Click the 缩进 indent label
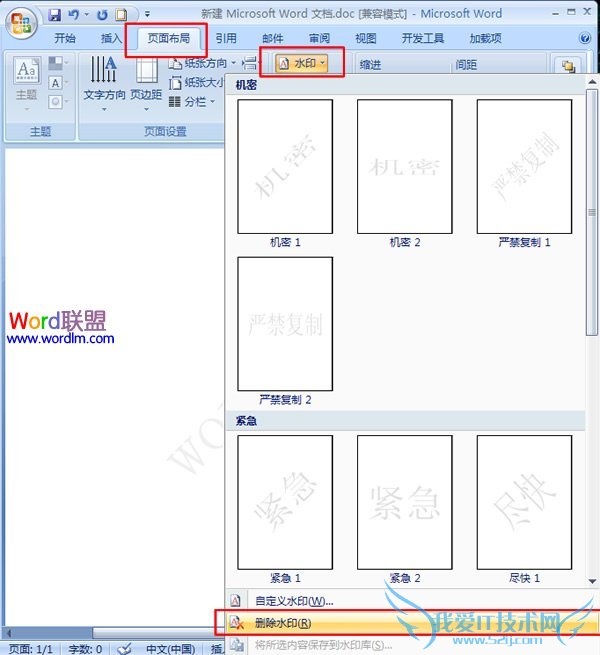This screenshot has height=655, width=600. [x=370, y=65]
